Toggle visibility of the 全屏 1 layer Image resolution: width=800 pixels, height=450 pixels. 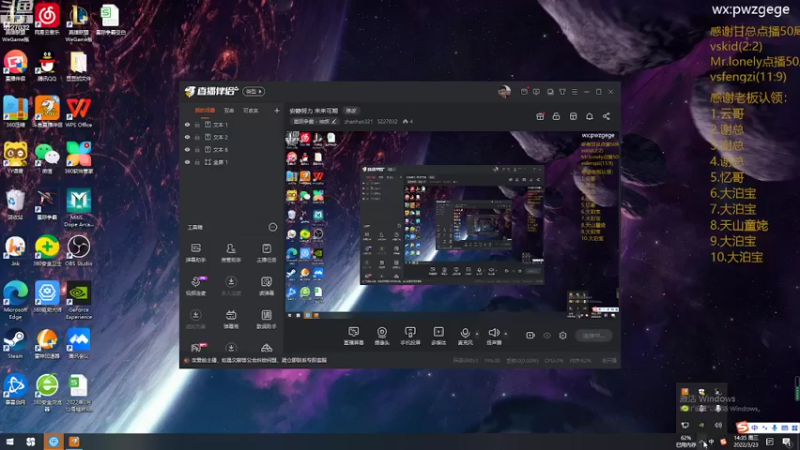click(x=187, y=162)
